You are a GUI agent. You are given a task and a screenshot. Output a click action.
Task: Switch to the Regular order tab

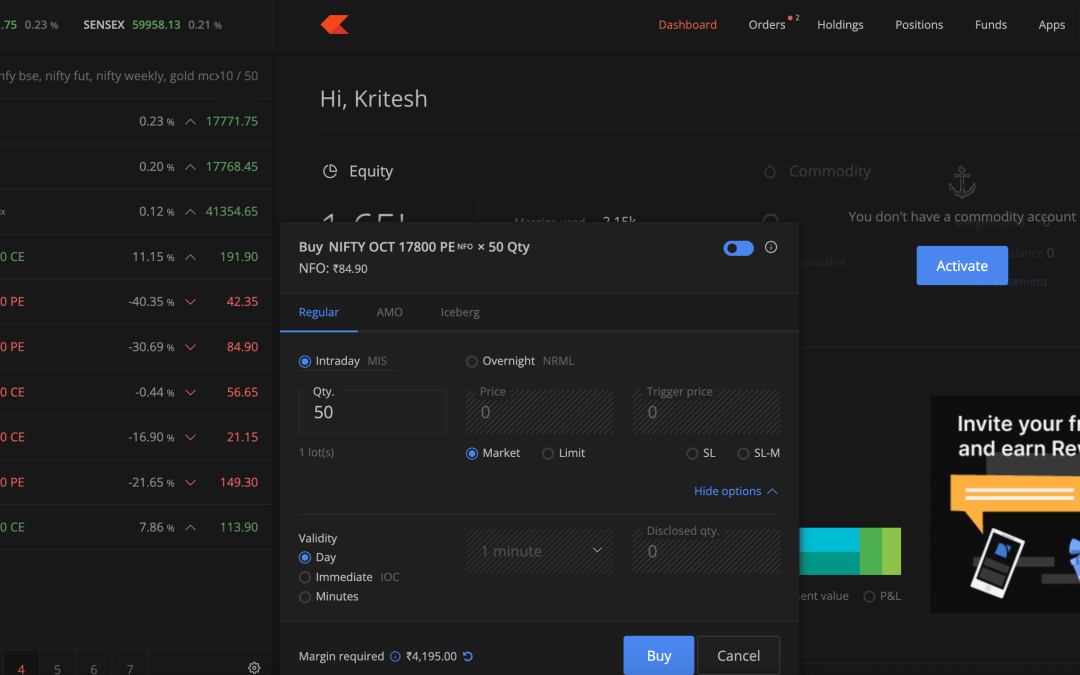[x=318, y=313]
